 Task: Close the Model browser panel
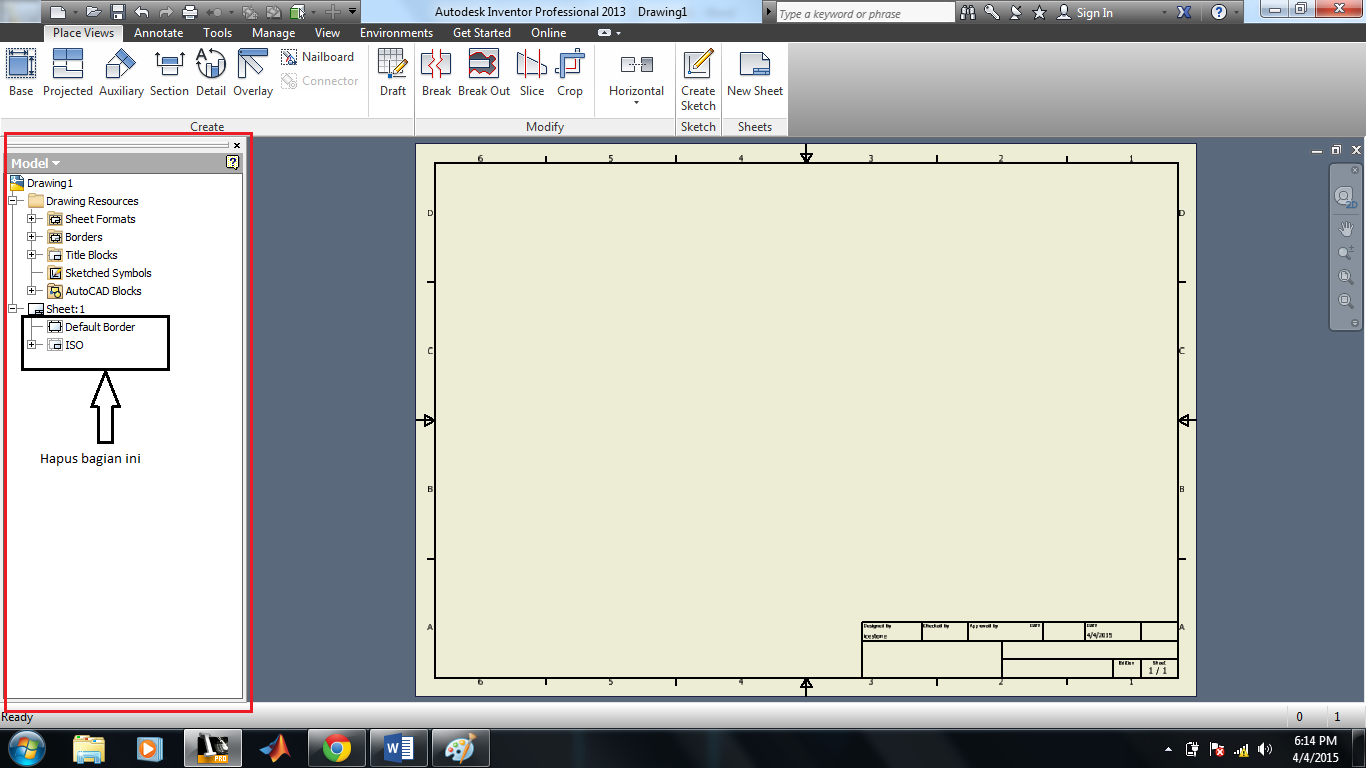point(237,146)
